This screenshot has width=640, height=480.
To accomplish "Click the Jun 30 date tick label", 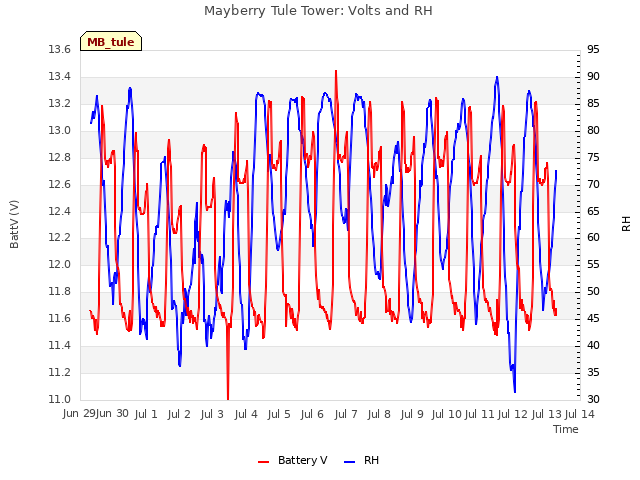I will tap(112, 413).
